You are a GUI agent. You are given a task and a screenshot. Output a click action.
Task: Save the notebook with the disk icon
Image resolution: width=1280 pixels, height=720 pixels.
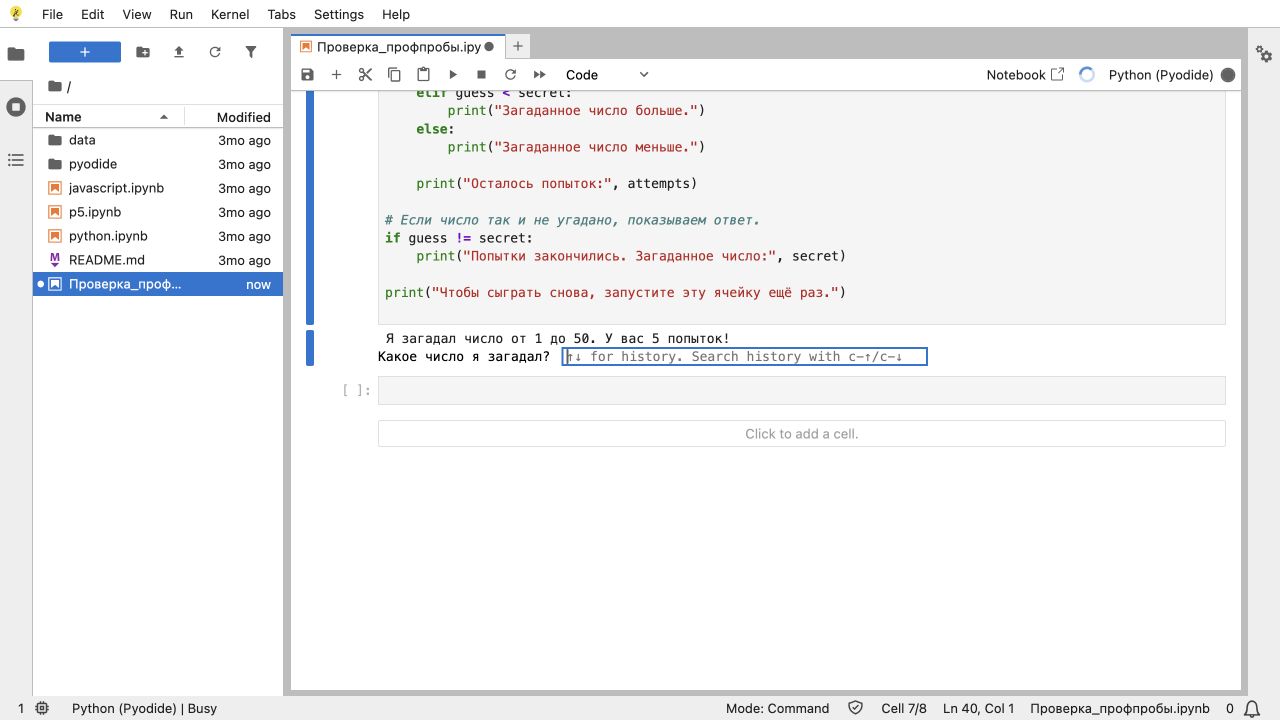click(307, 75)
